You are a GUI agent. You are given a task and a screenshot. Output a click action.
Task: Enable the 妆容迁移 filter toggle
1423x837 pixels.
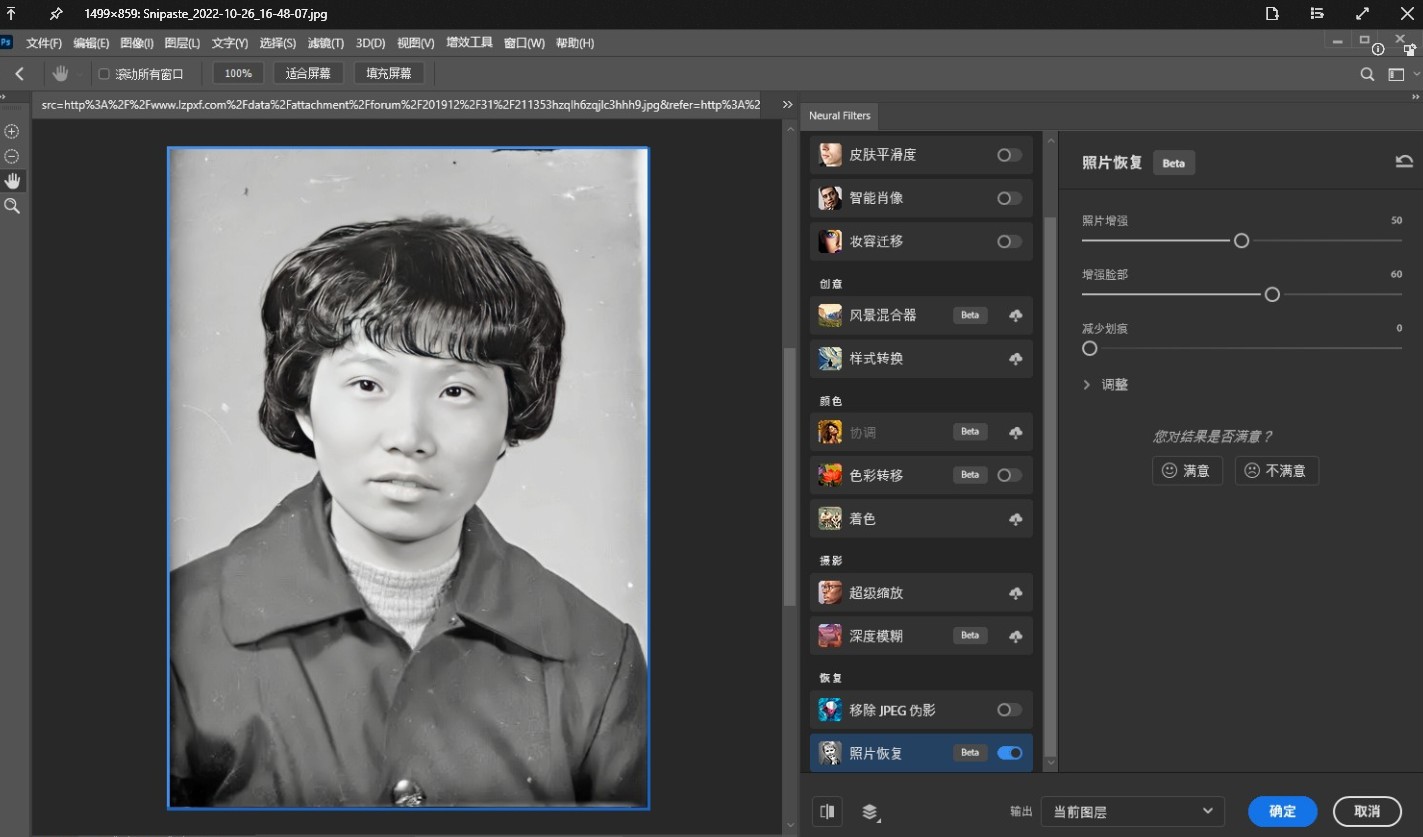[x=1009, y=241]
